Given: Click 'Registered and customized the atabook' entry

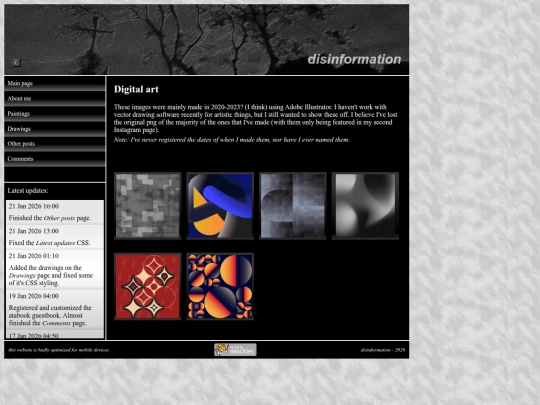Looking at the screenshot, I should pos(50,315).
